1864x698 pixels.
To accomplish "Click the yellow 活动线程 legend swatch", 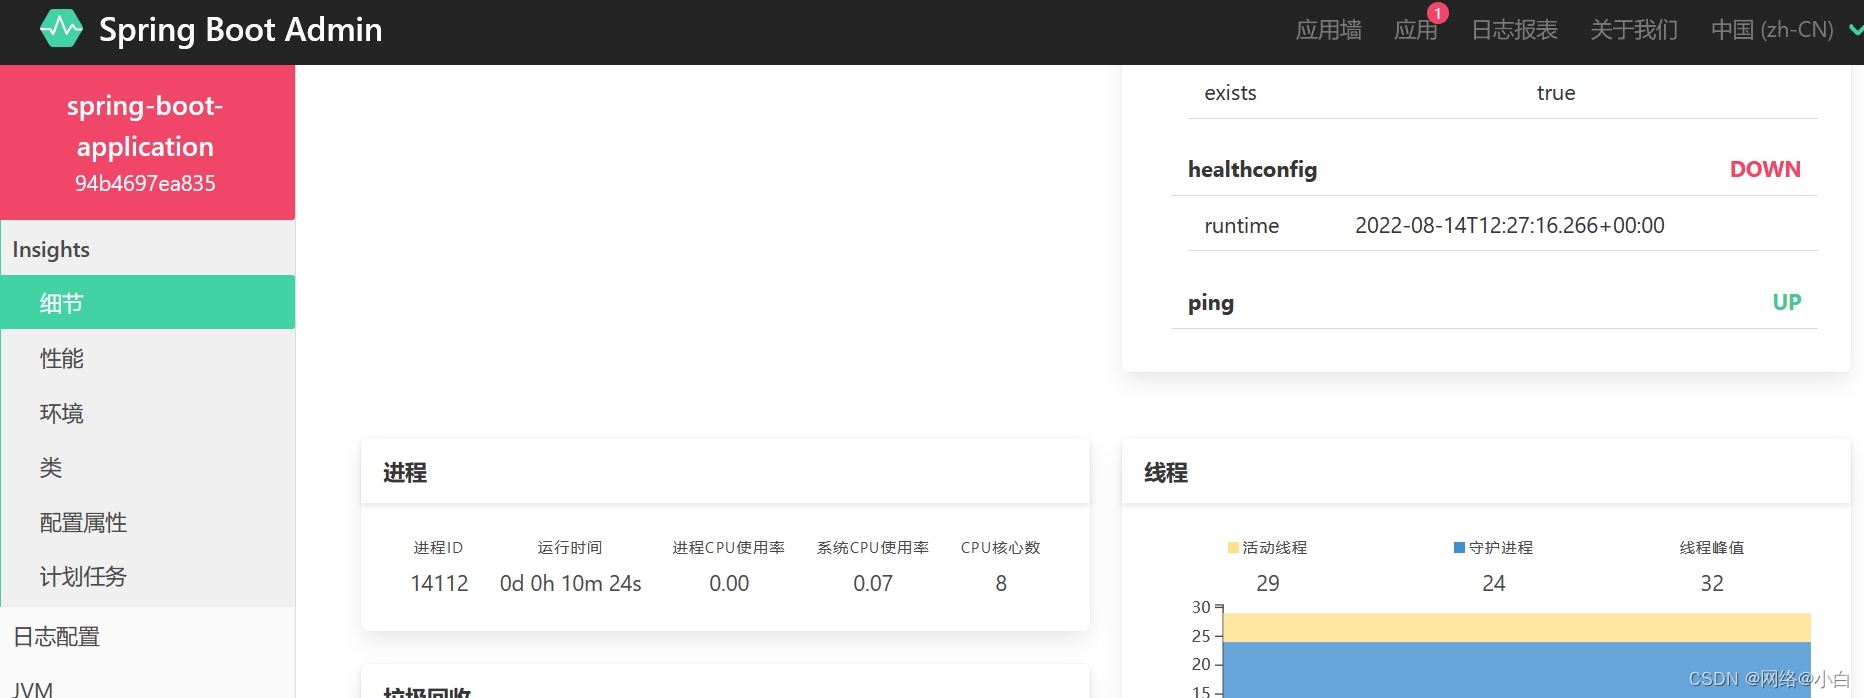I will 1233,547.
